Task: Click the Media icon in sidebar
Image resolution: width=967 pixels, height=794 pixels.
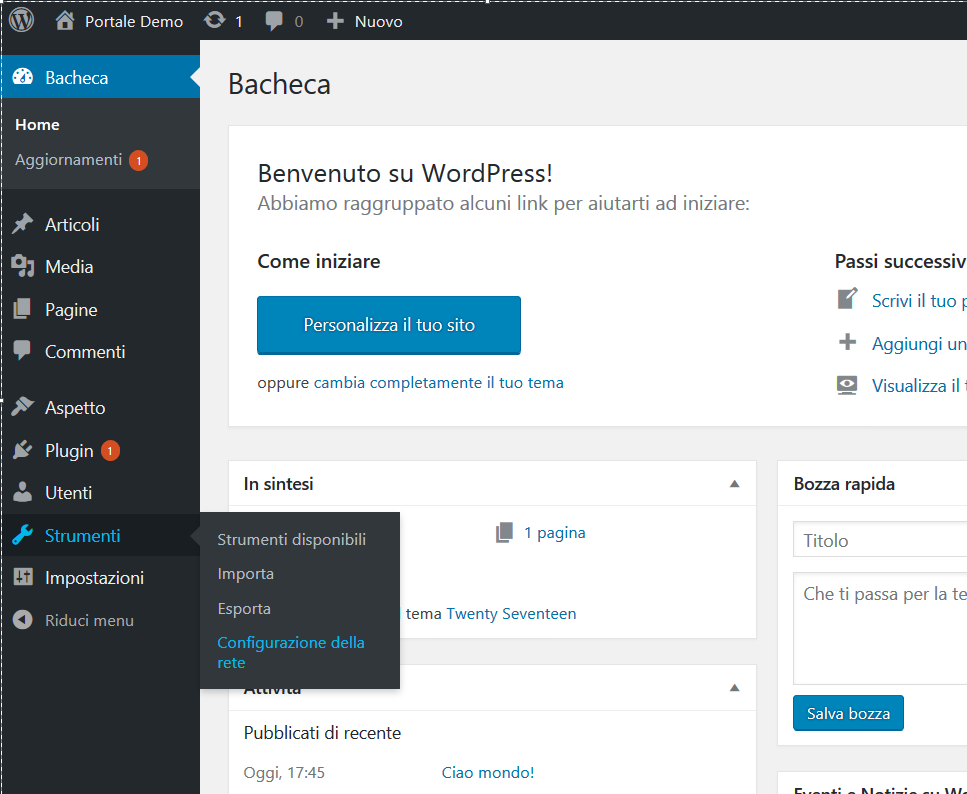Action: coord(22,267)
